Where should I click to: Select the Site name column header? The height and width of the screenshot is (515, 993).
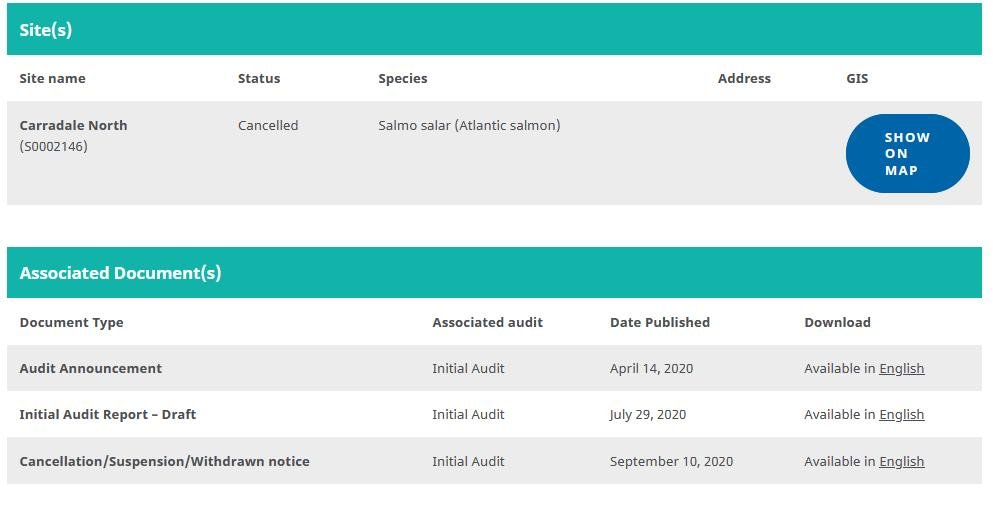click(x=52, y=79)
